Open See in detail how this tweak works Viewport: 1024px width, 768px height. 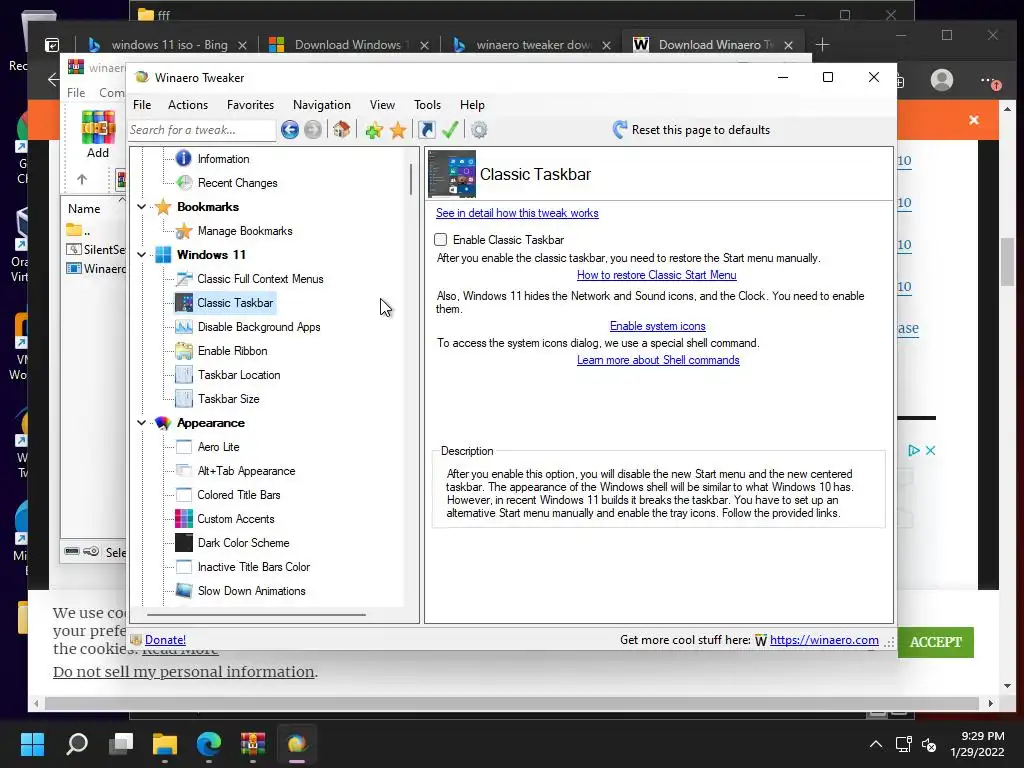(x=517, y=213)
